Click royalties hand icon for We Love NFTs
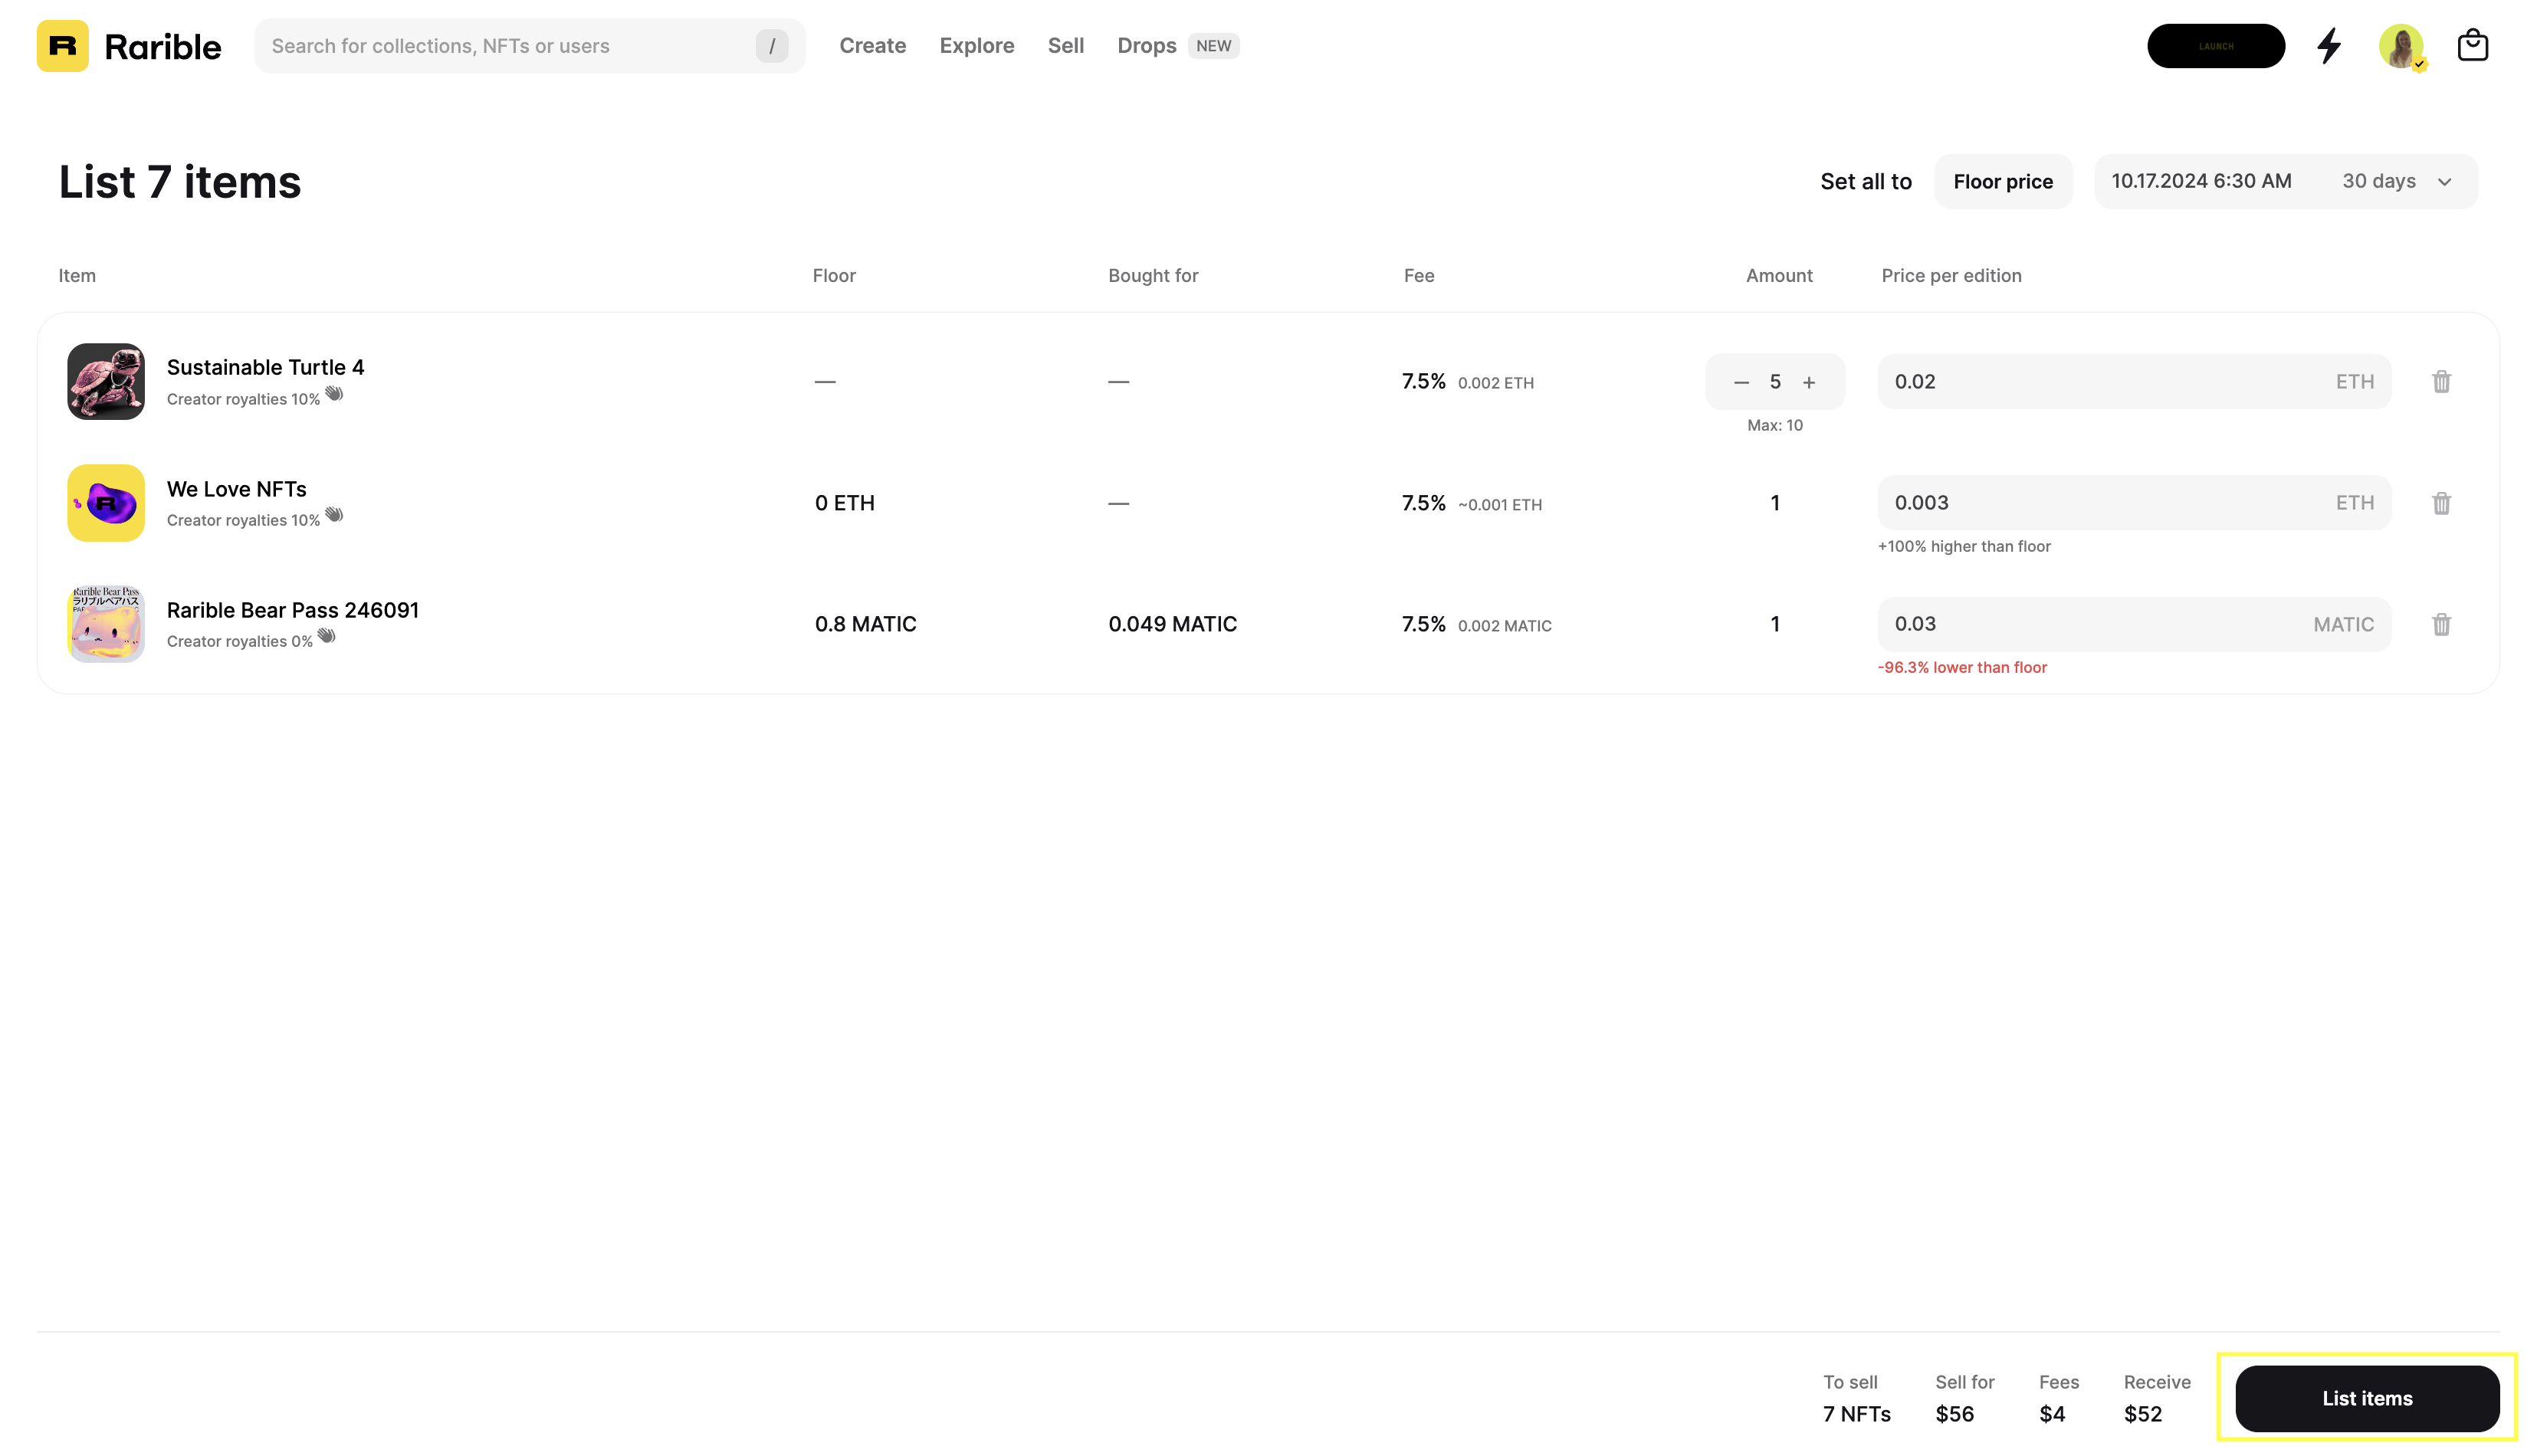 click(336, 515)
